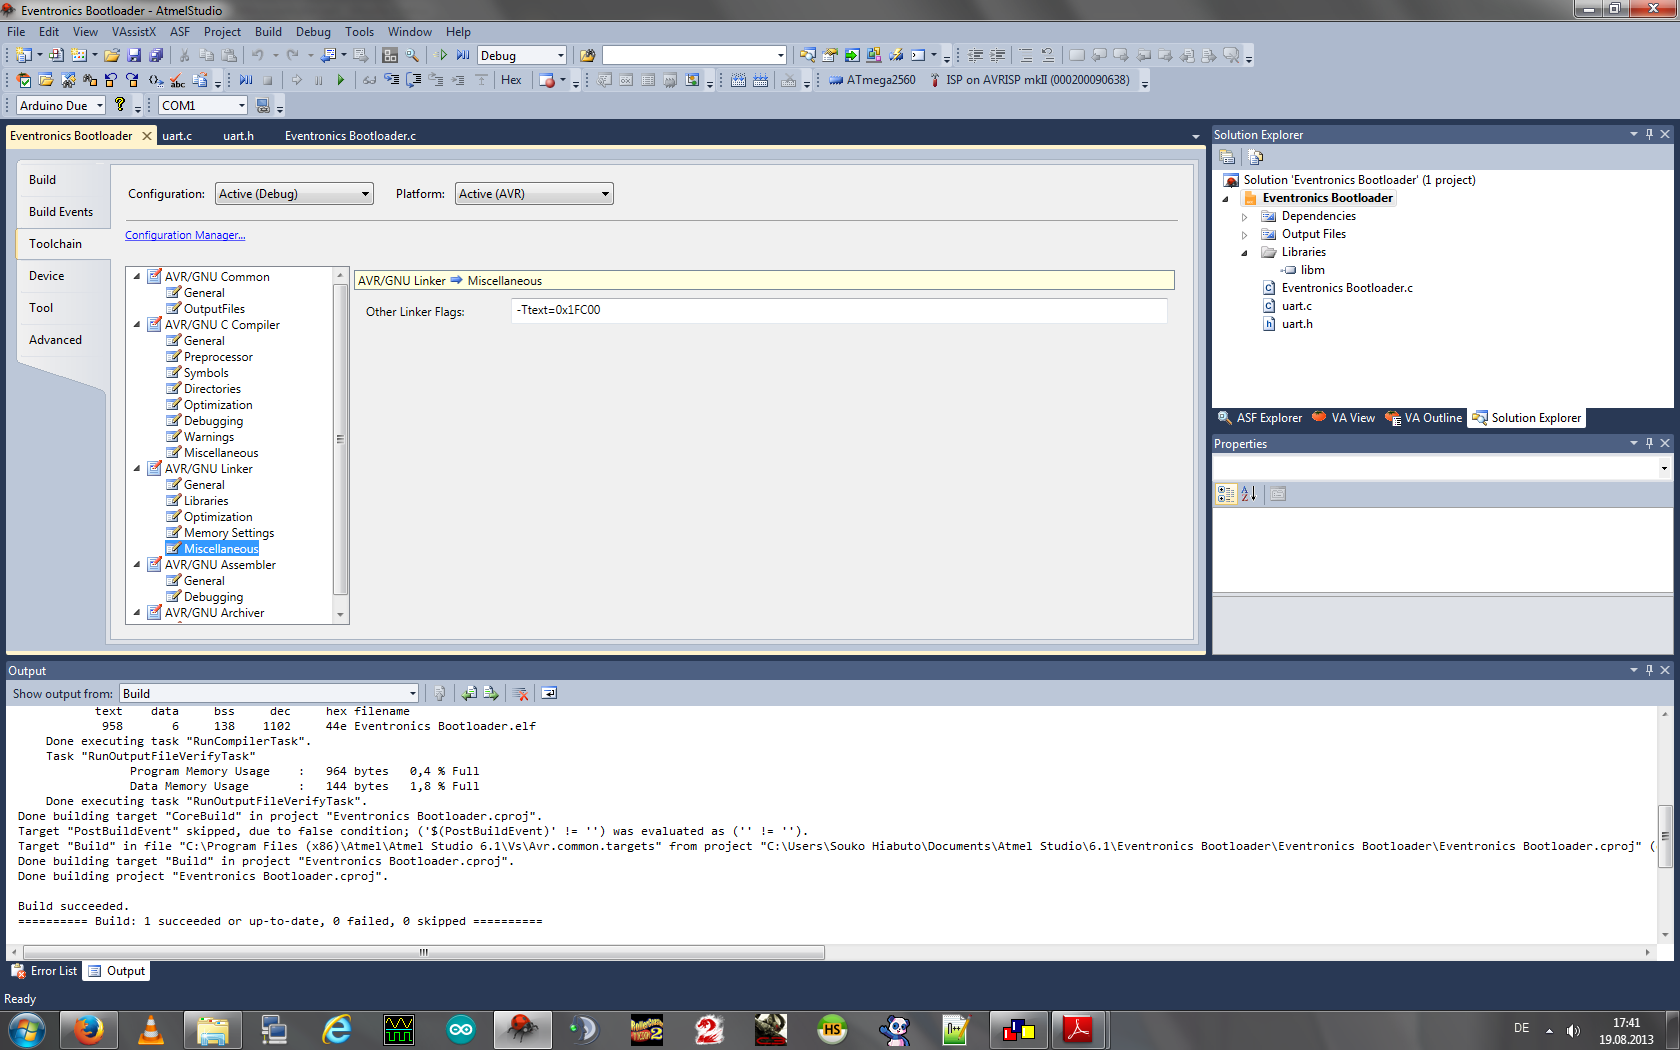1680x1050 pixels.
Task: Open VLC media player from taskbar
Action: point(151,1029)
